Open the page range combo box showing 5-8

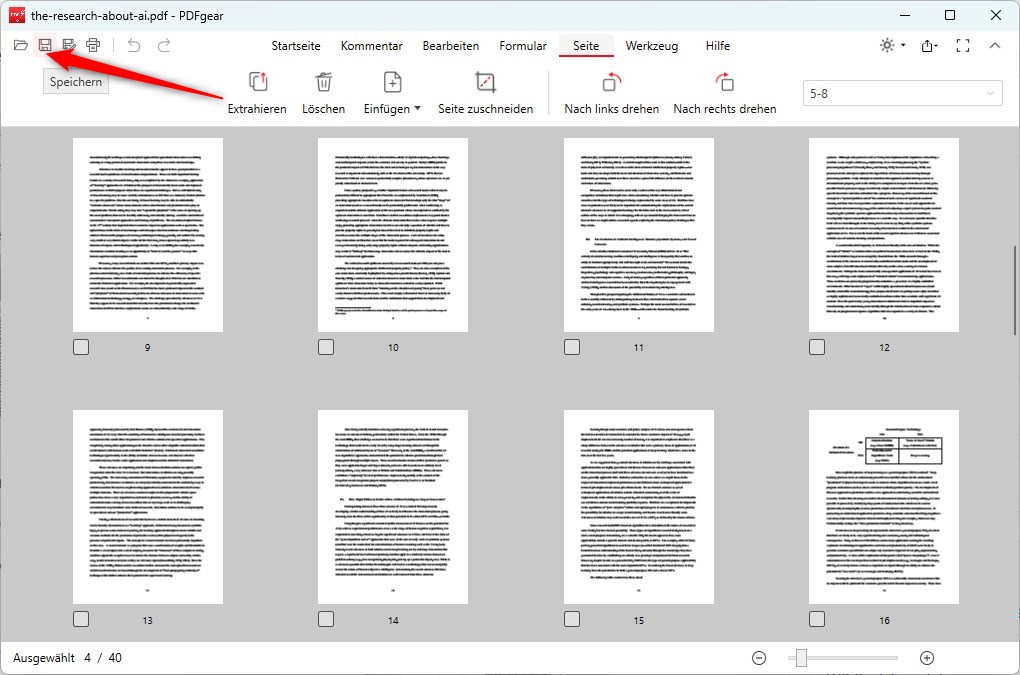[x=901, y=92]
